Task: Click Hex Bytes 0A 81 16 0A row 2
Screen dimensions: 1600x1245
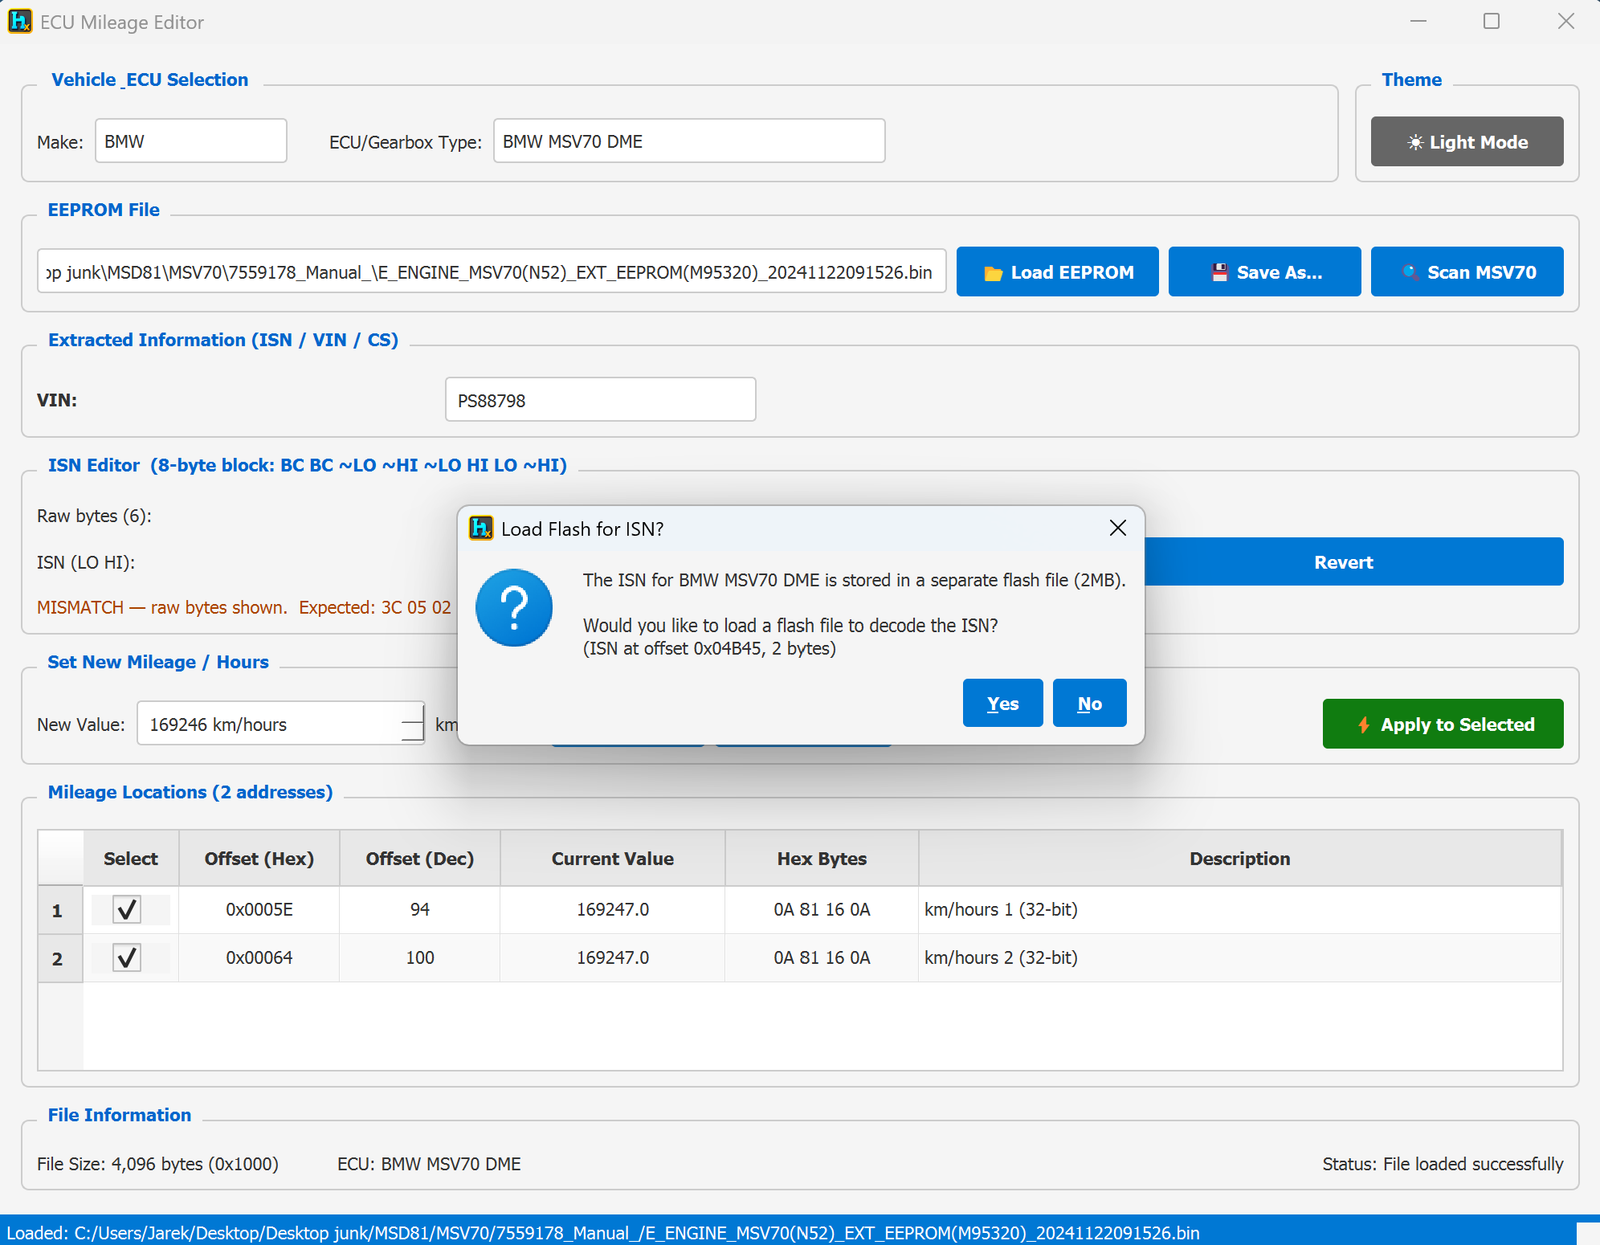Action: [x=822, y=958]
